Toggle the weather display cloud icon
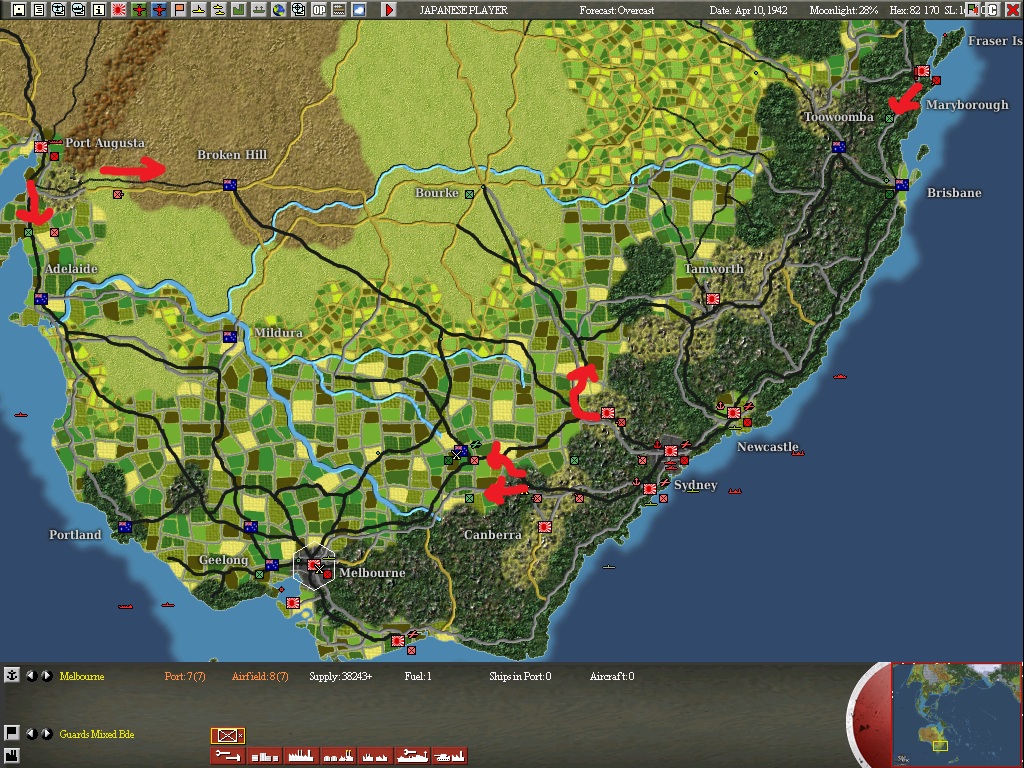This screenshot has width=1024, height=768. tap(358, 9)
